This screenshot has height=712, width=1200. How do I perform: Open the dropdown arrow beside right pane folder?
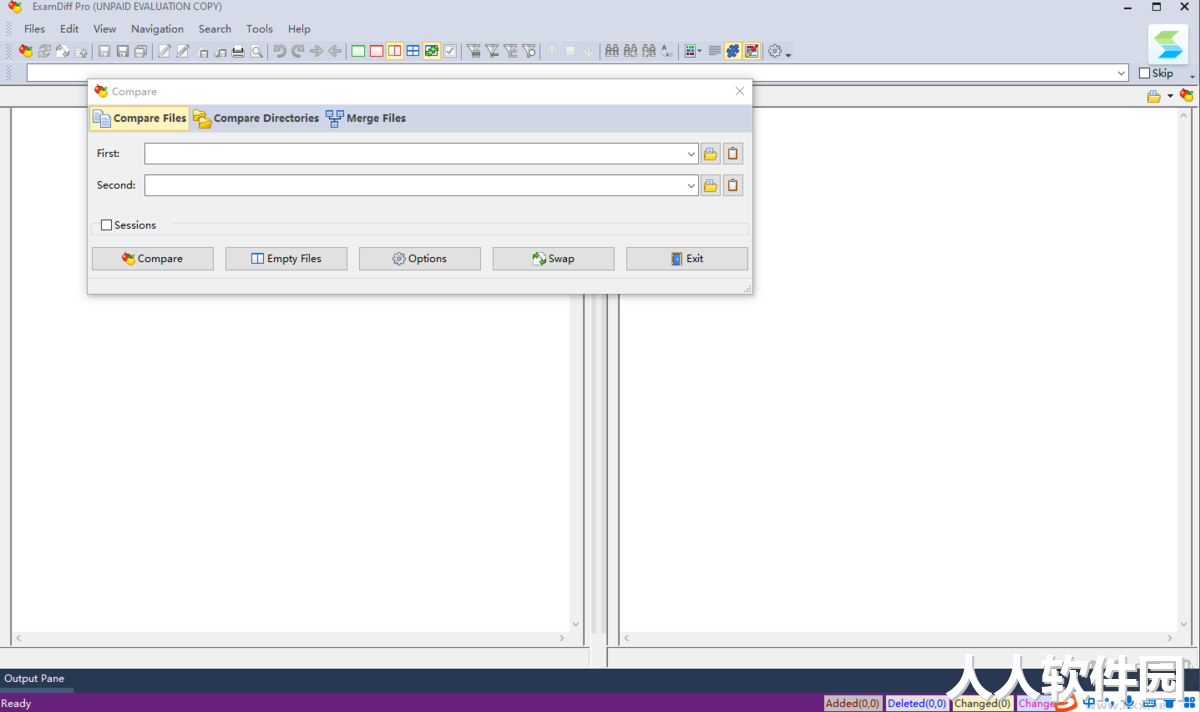[x=1170, y=96]
